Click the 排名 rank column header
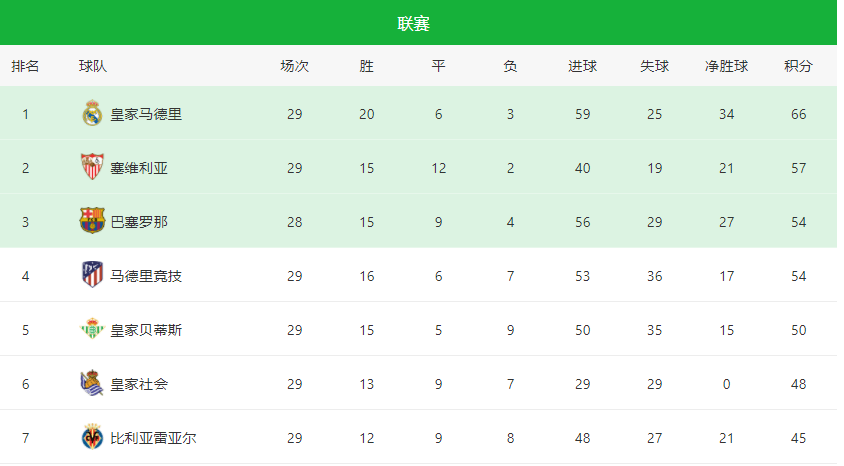Screen dimensions: 844x466 tap(25, 66)
